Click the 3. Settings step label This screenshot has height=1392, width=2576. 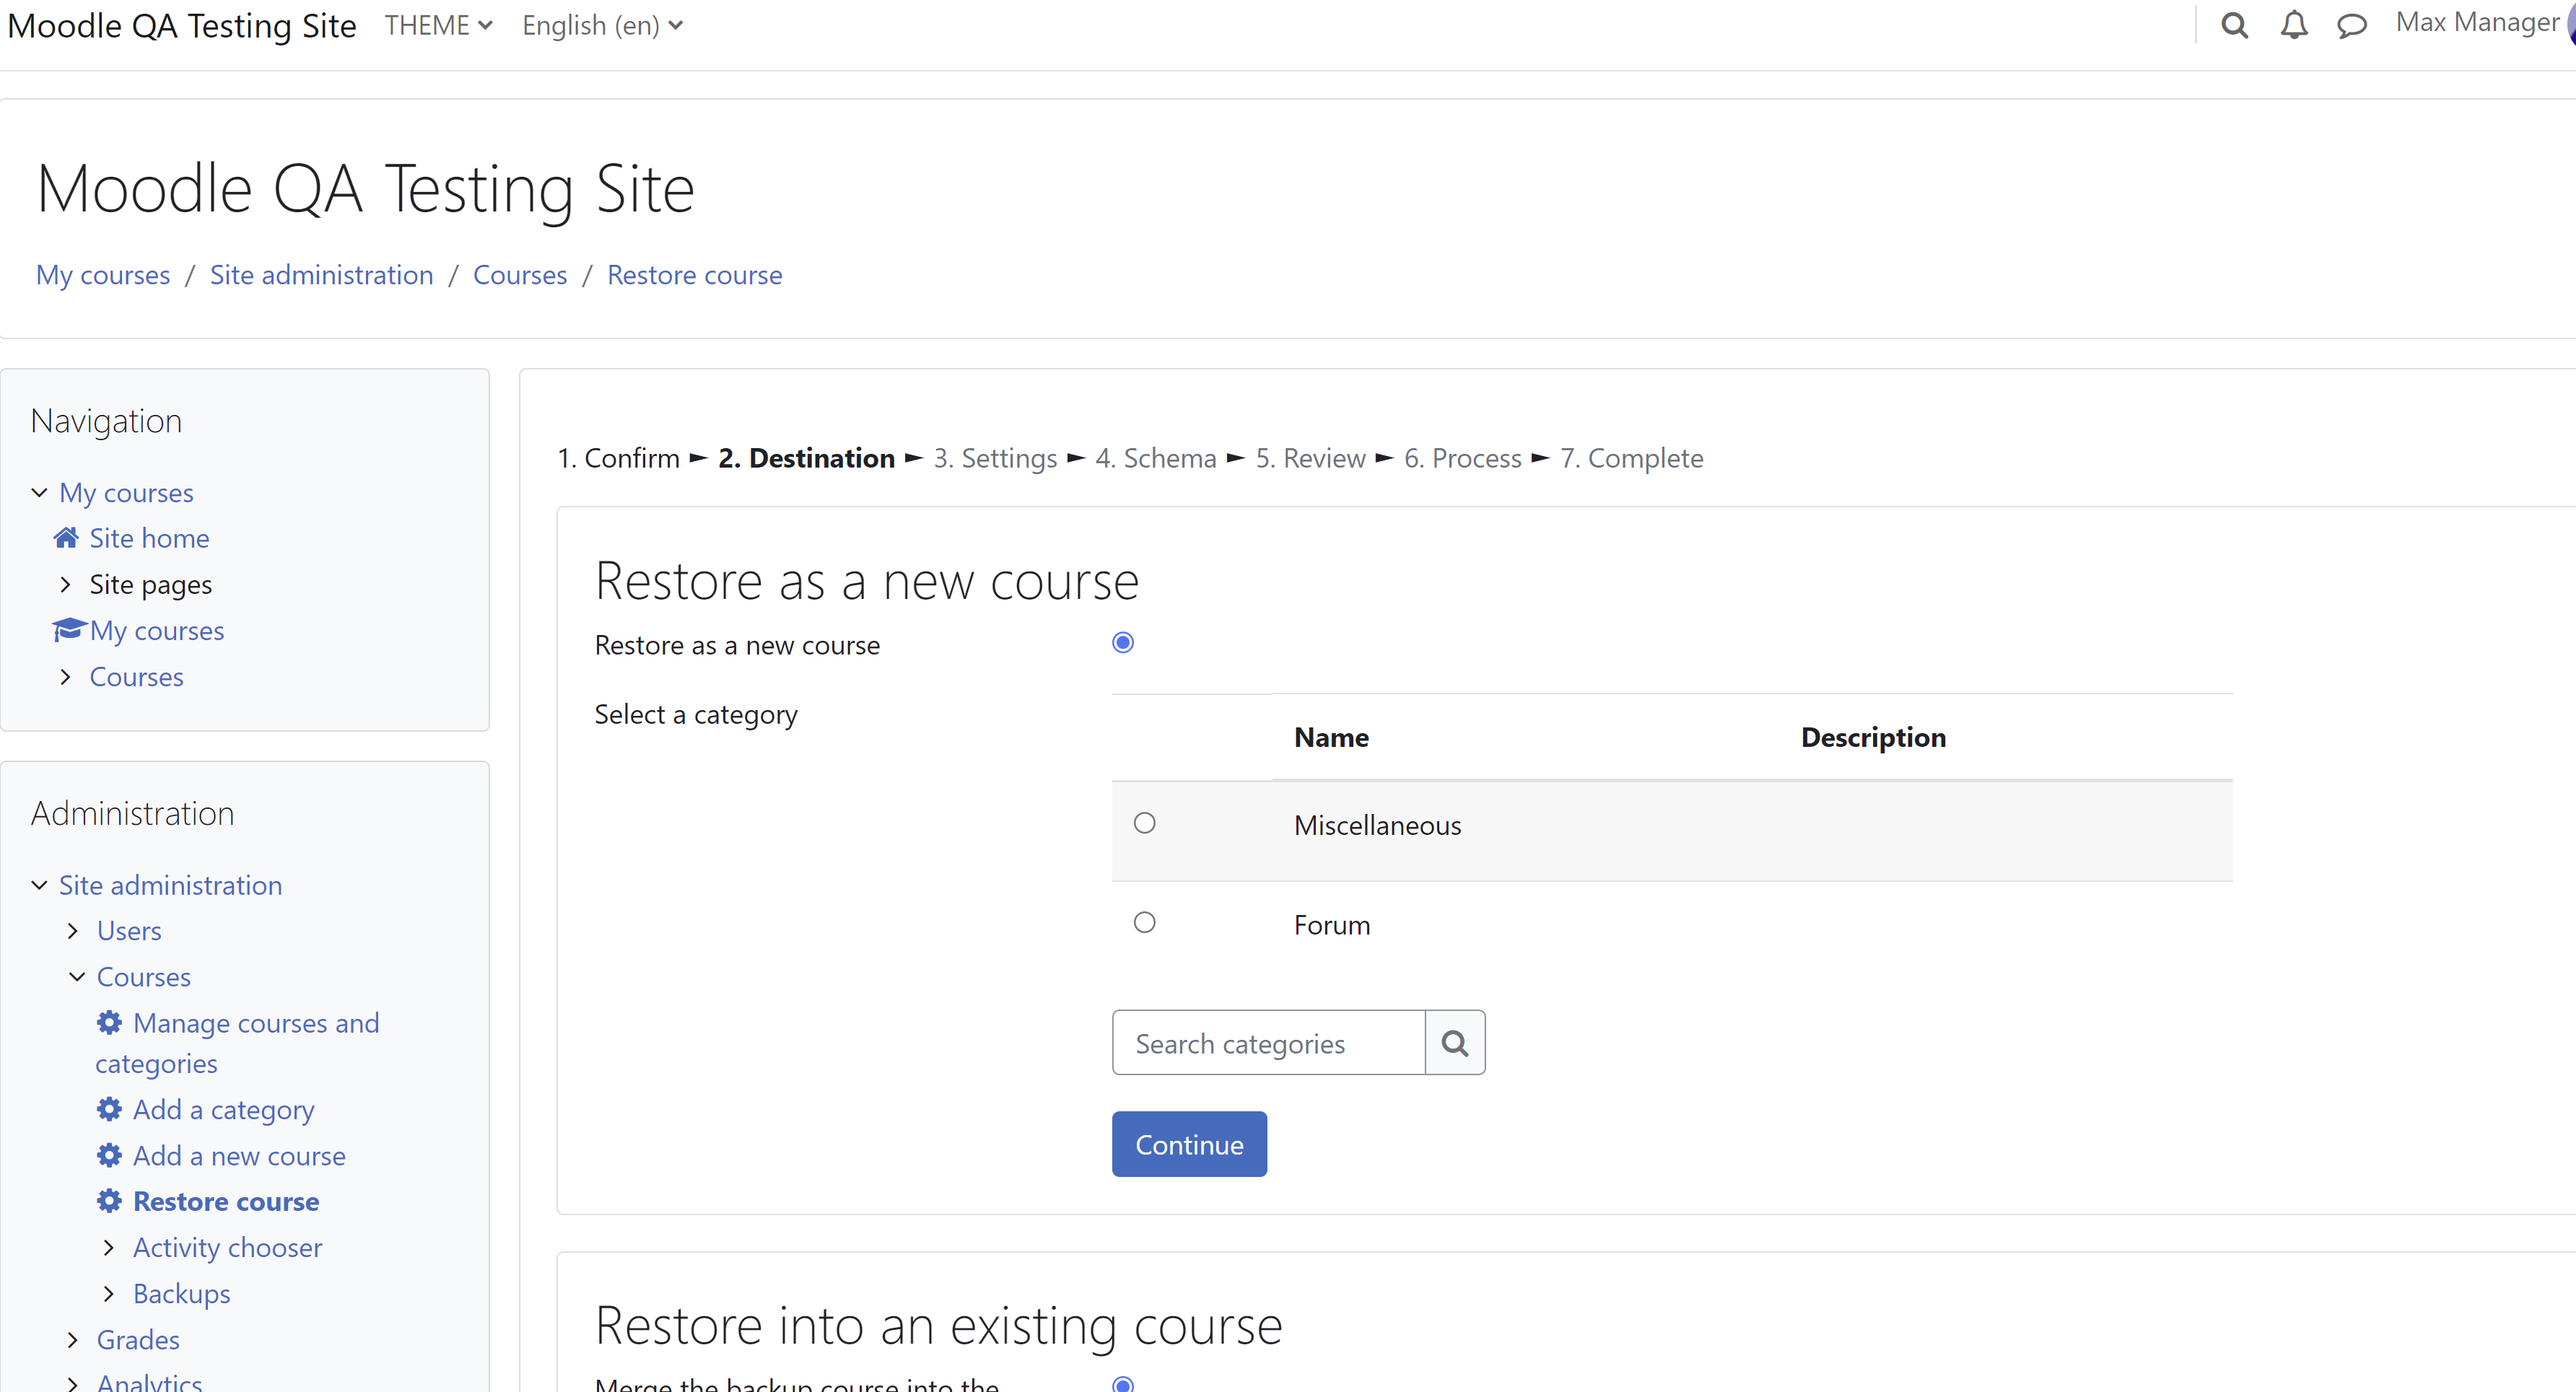[995, 458]
